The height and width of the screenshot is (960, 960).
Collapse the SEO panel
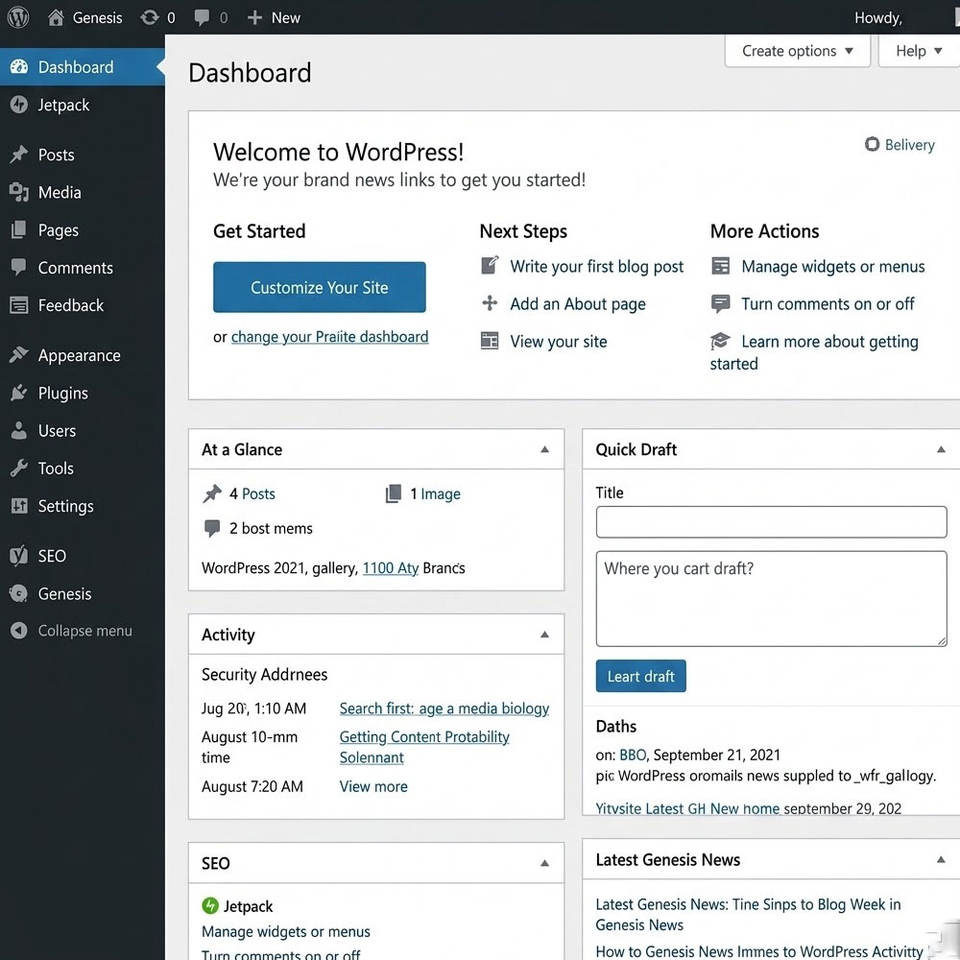click(544, 863)
